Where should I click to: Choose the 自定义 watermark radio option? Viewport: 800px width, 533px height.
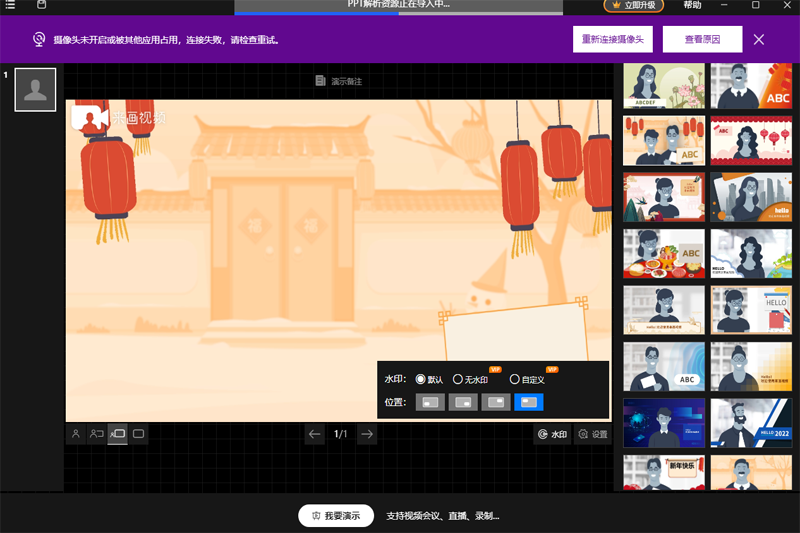[x=527, y=379]
